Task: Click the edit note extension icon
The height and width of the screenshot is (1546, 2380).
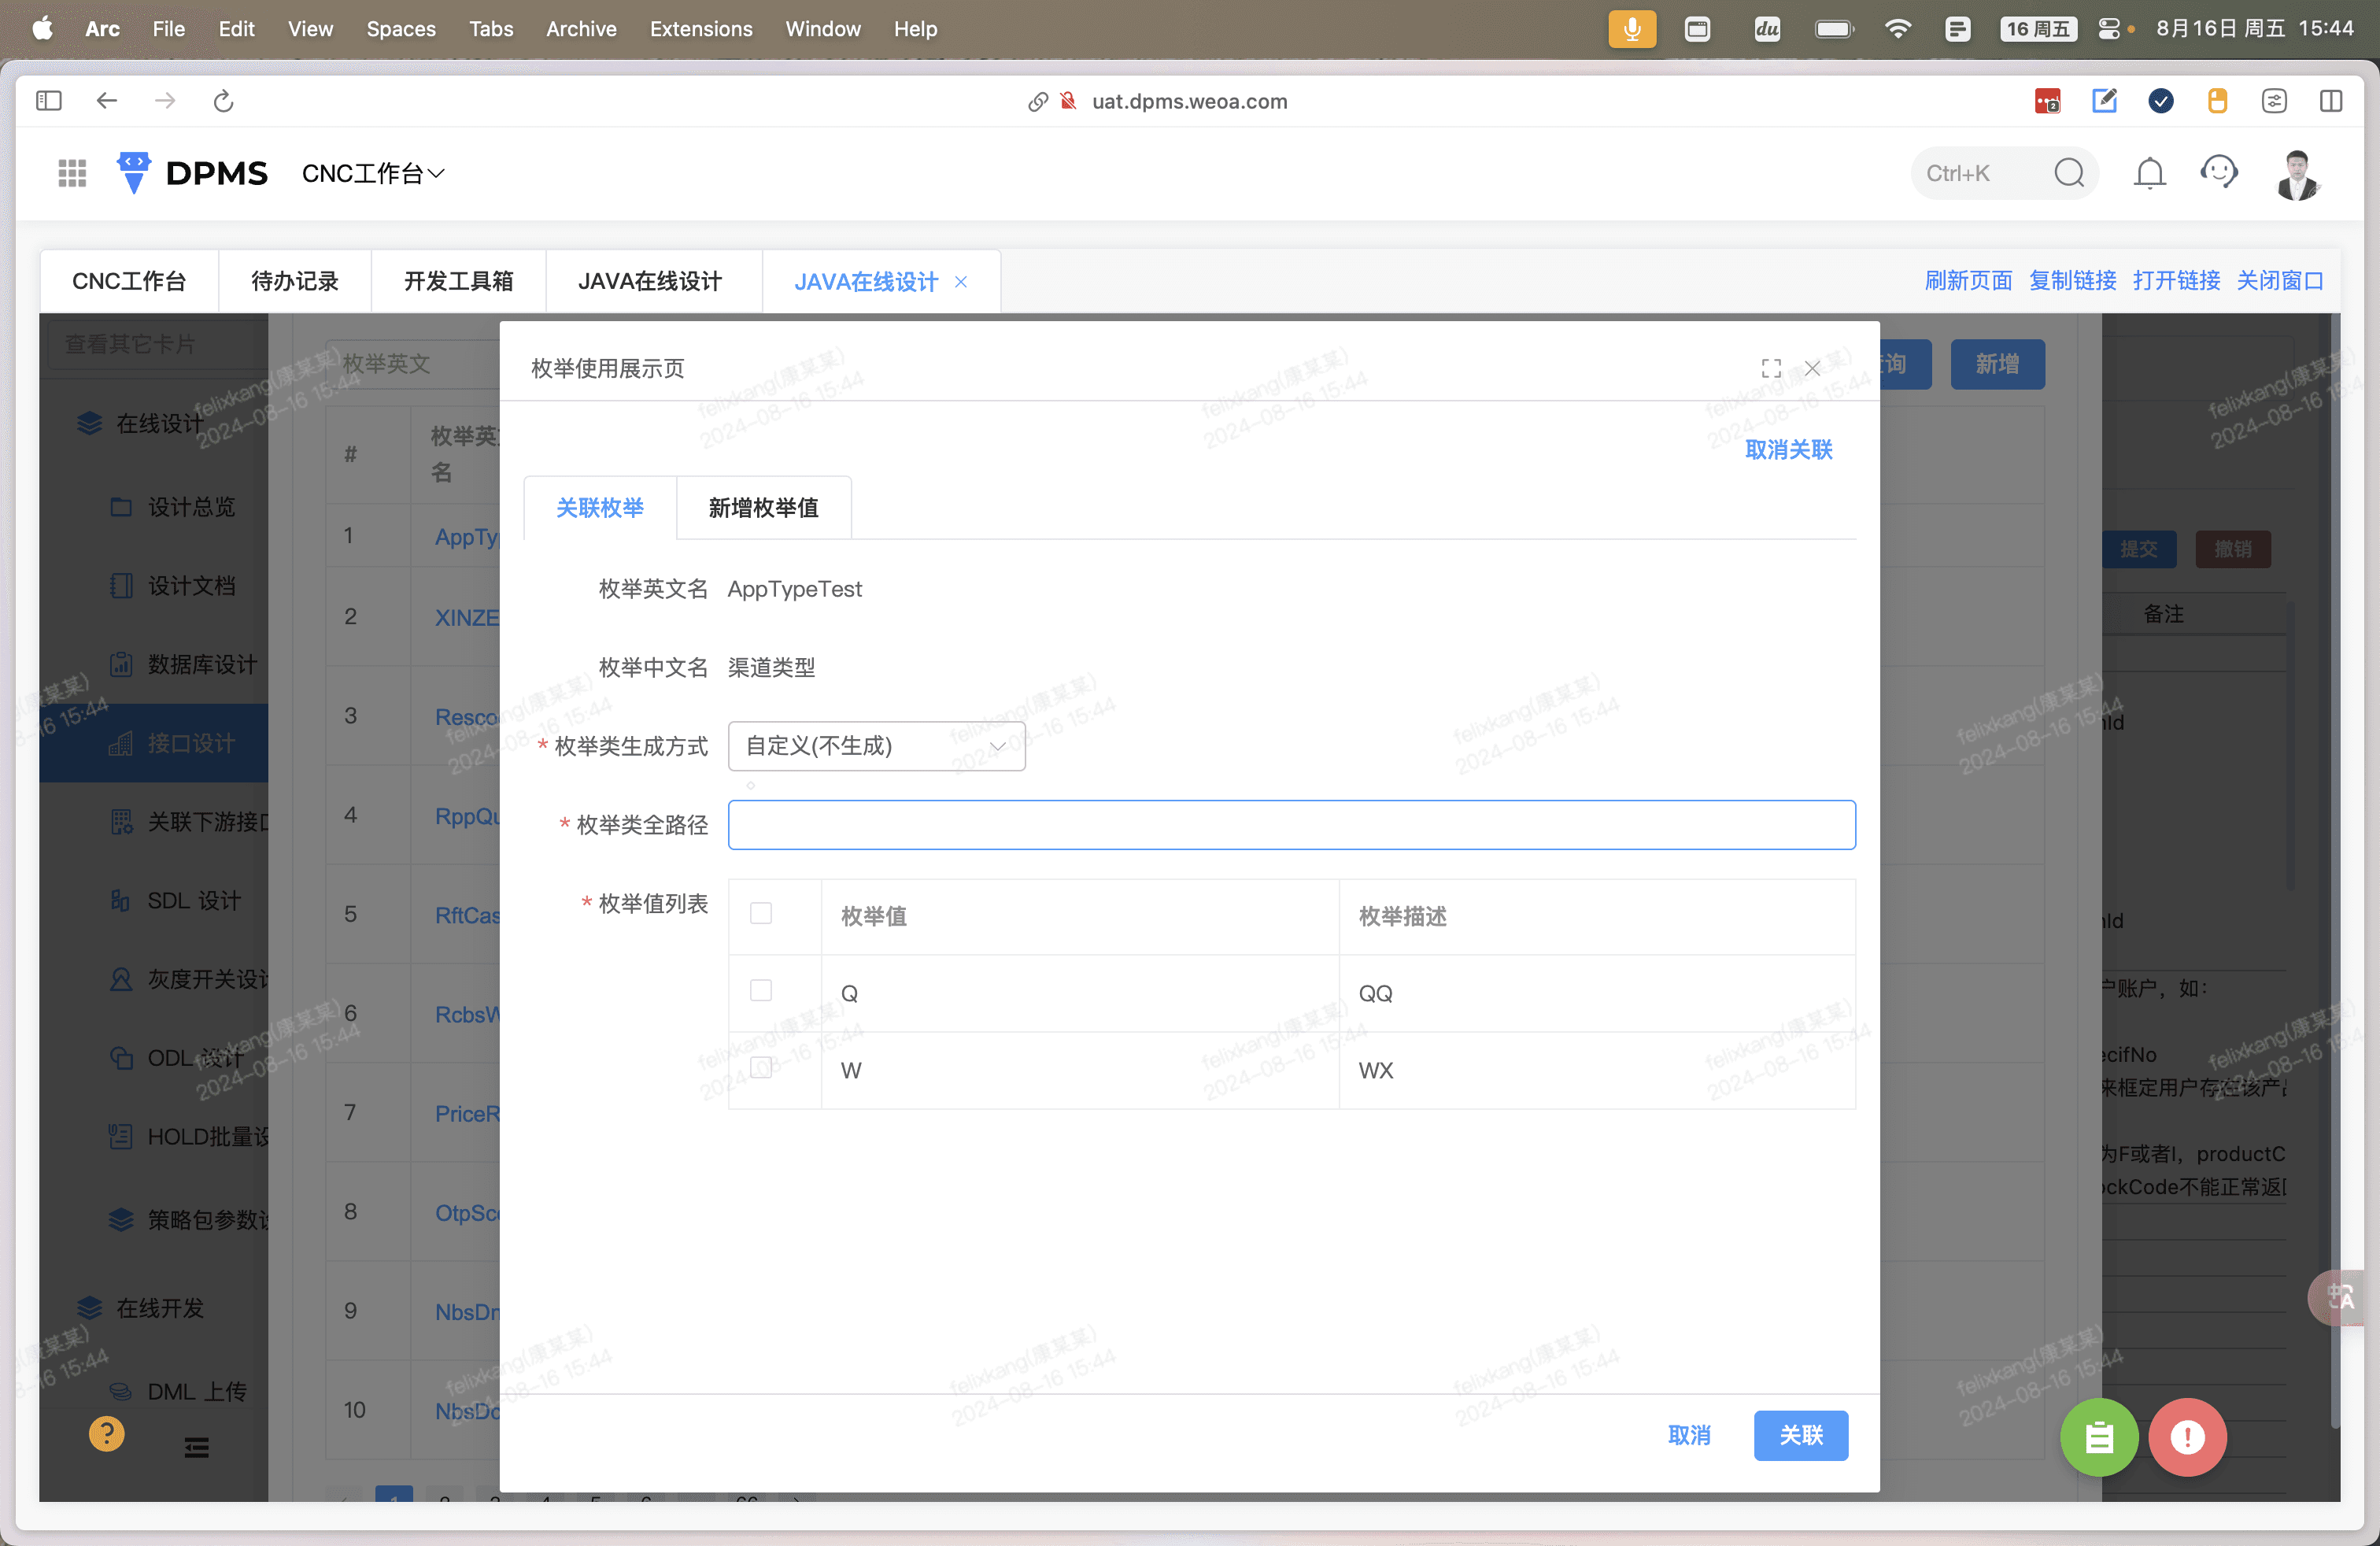Action: pos(2104,101)
